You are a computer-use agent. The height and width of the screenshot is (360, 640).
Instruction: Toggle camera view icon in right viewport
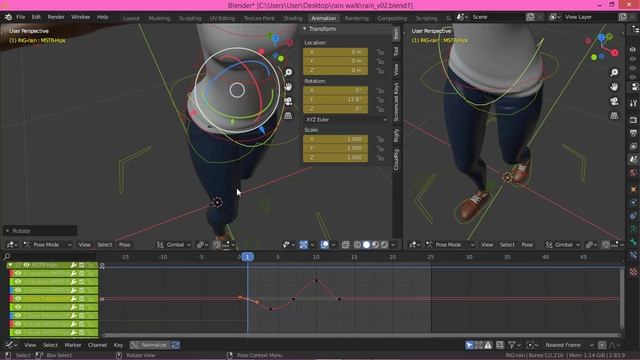[614, 101]
